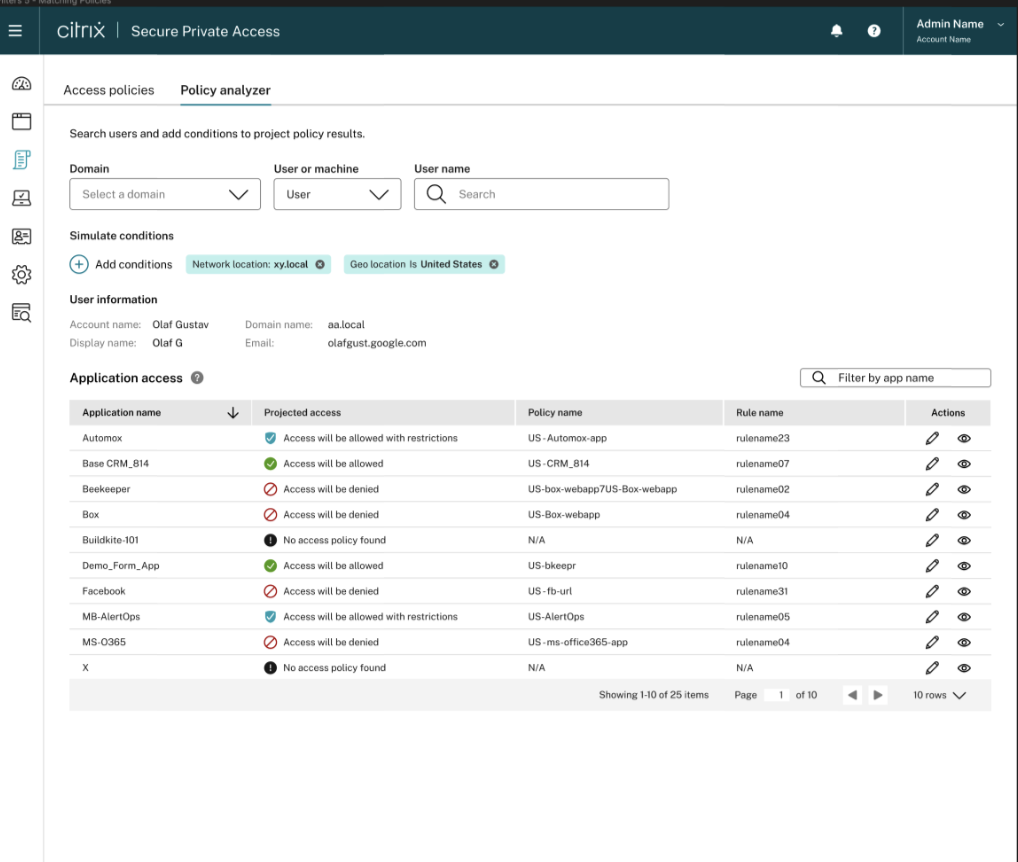1018x862 pixels.
Task: View MS-O365 policy details eye icon
Action: (964, 642)
